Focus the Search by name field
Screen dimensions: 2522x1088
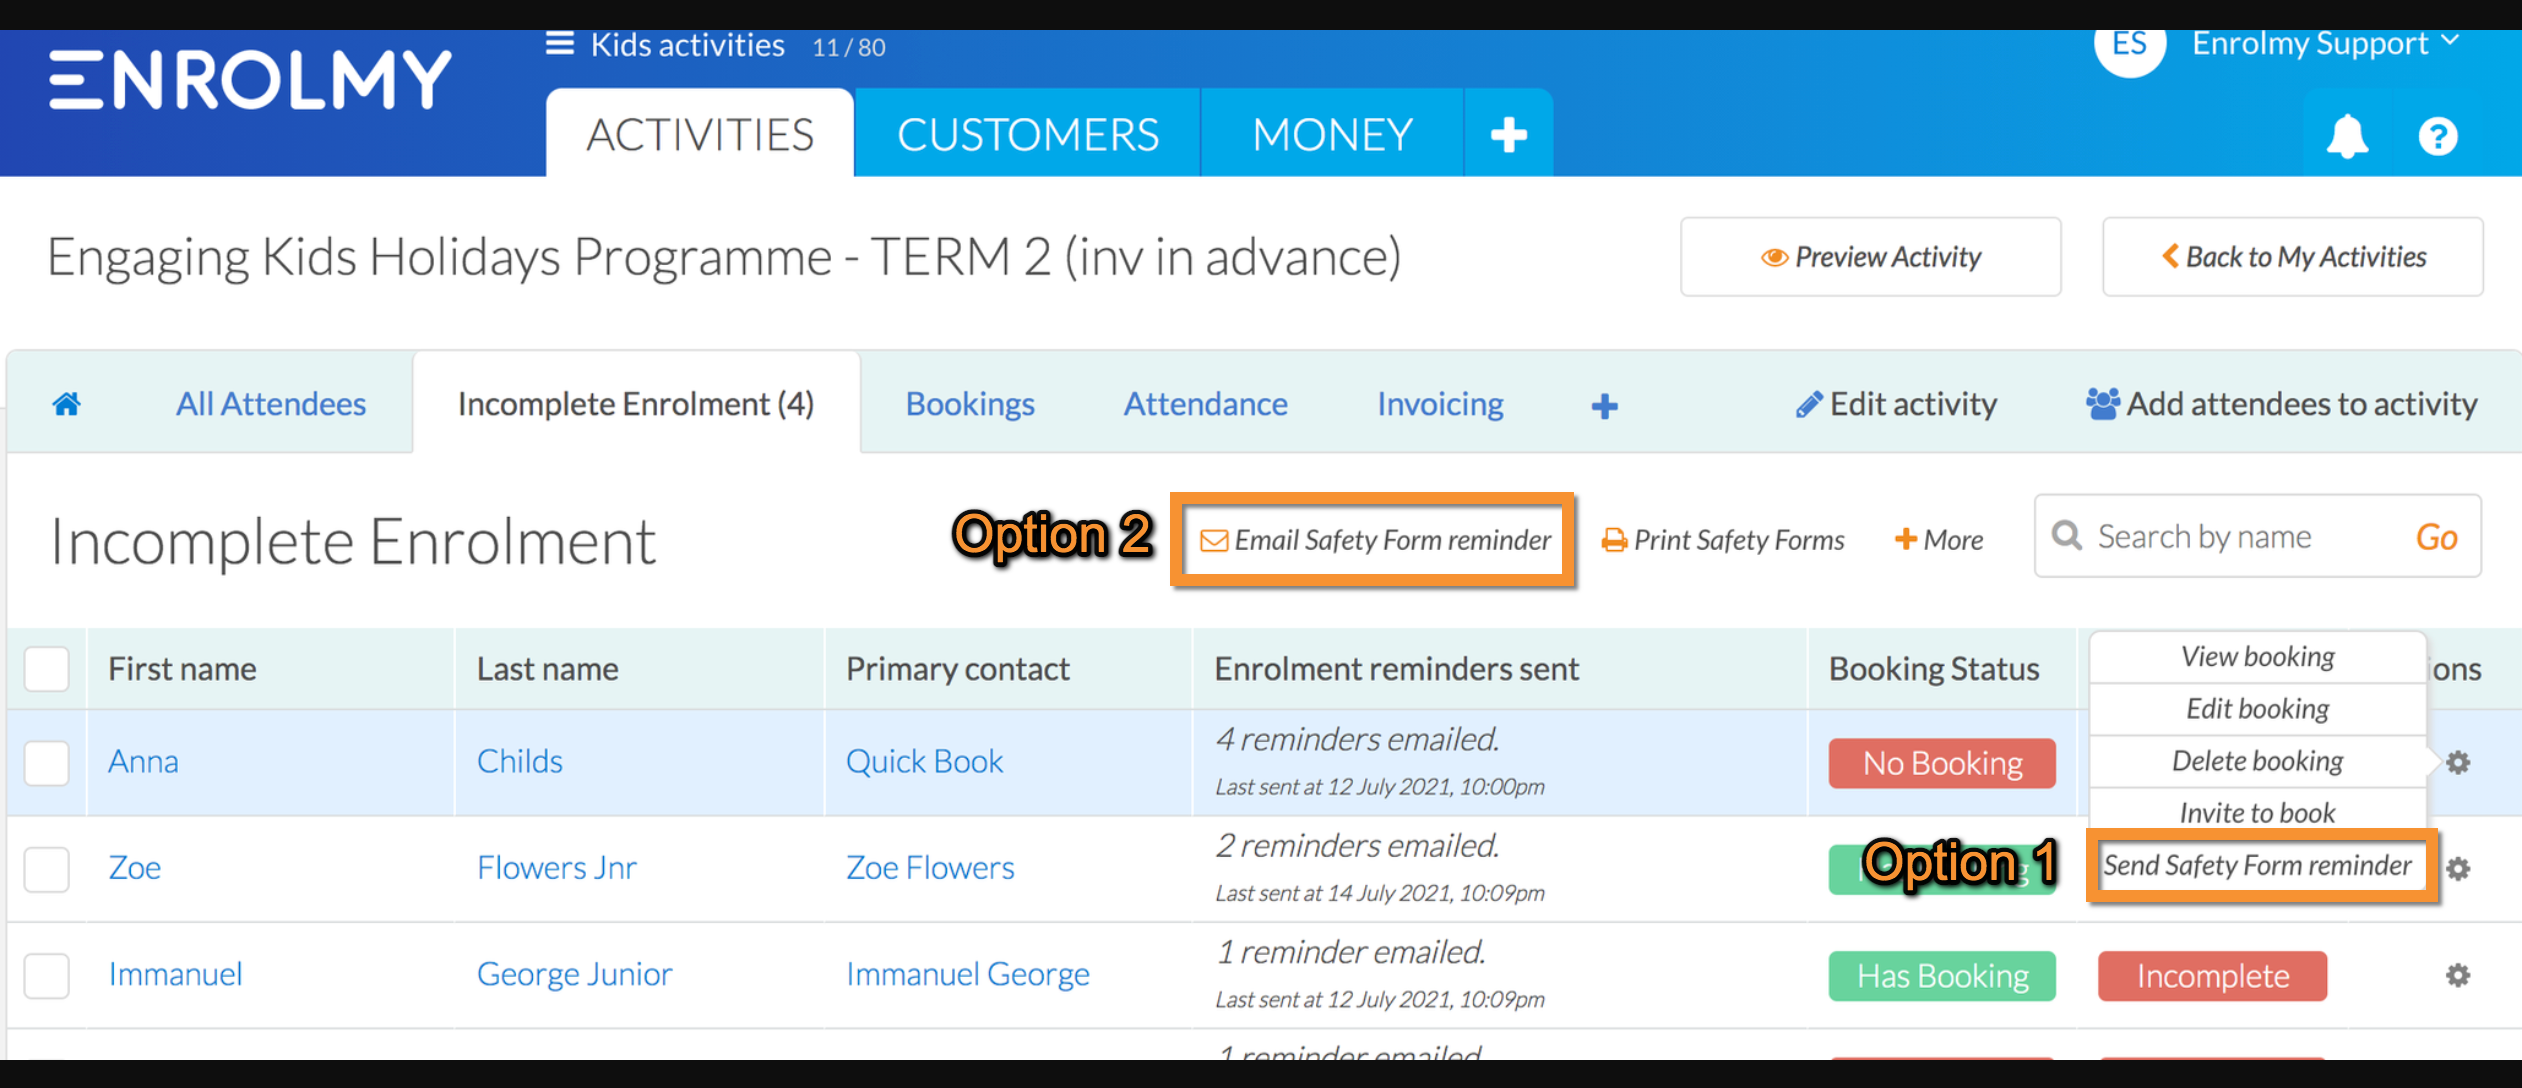(x=2240, y=537)
